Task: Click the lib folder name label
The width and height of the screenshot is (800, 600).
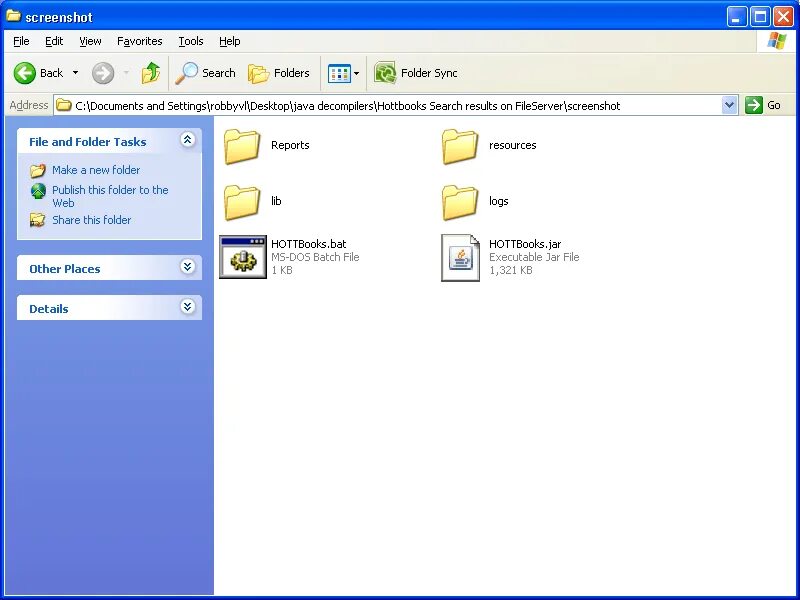Action: click(x=276, y=201)
